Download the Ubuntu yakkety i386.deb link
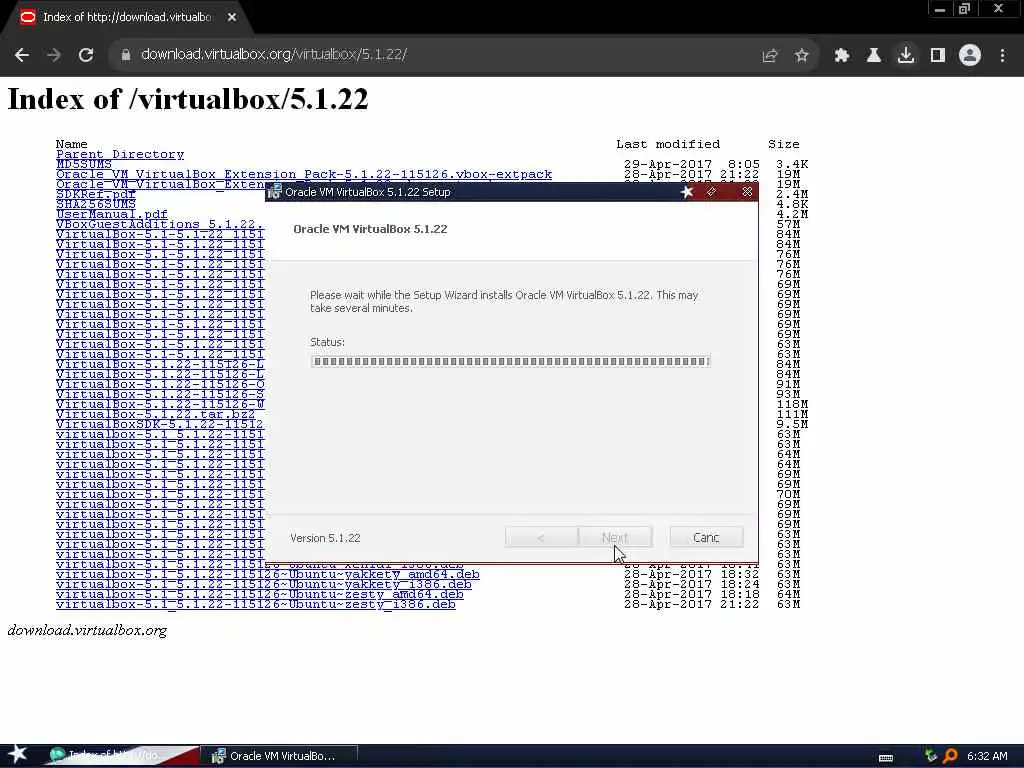 tap(264, 584)
